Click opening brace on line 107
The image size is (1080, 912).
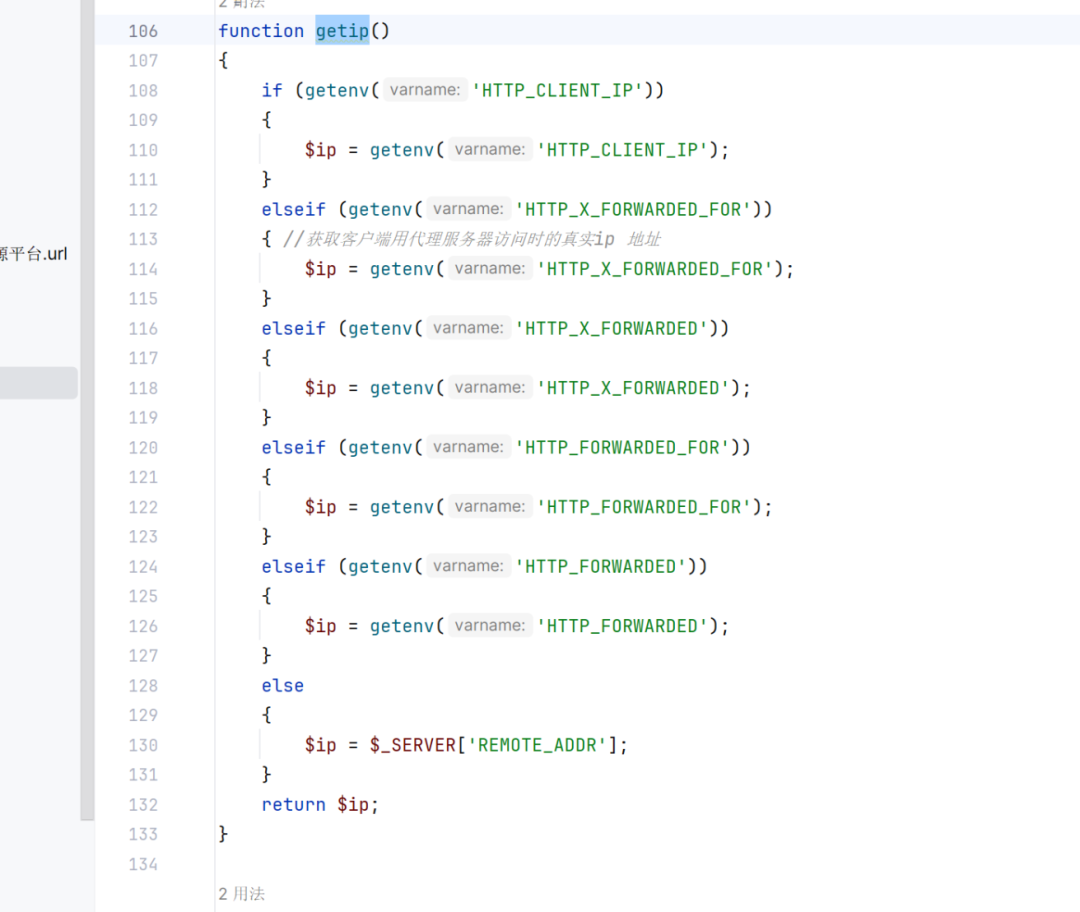point(223,61)
